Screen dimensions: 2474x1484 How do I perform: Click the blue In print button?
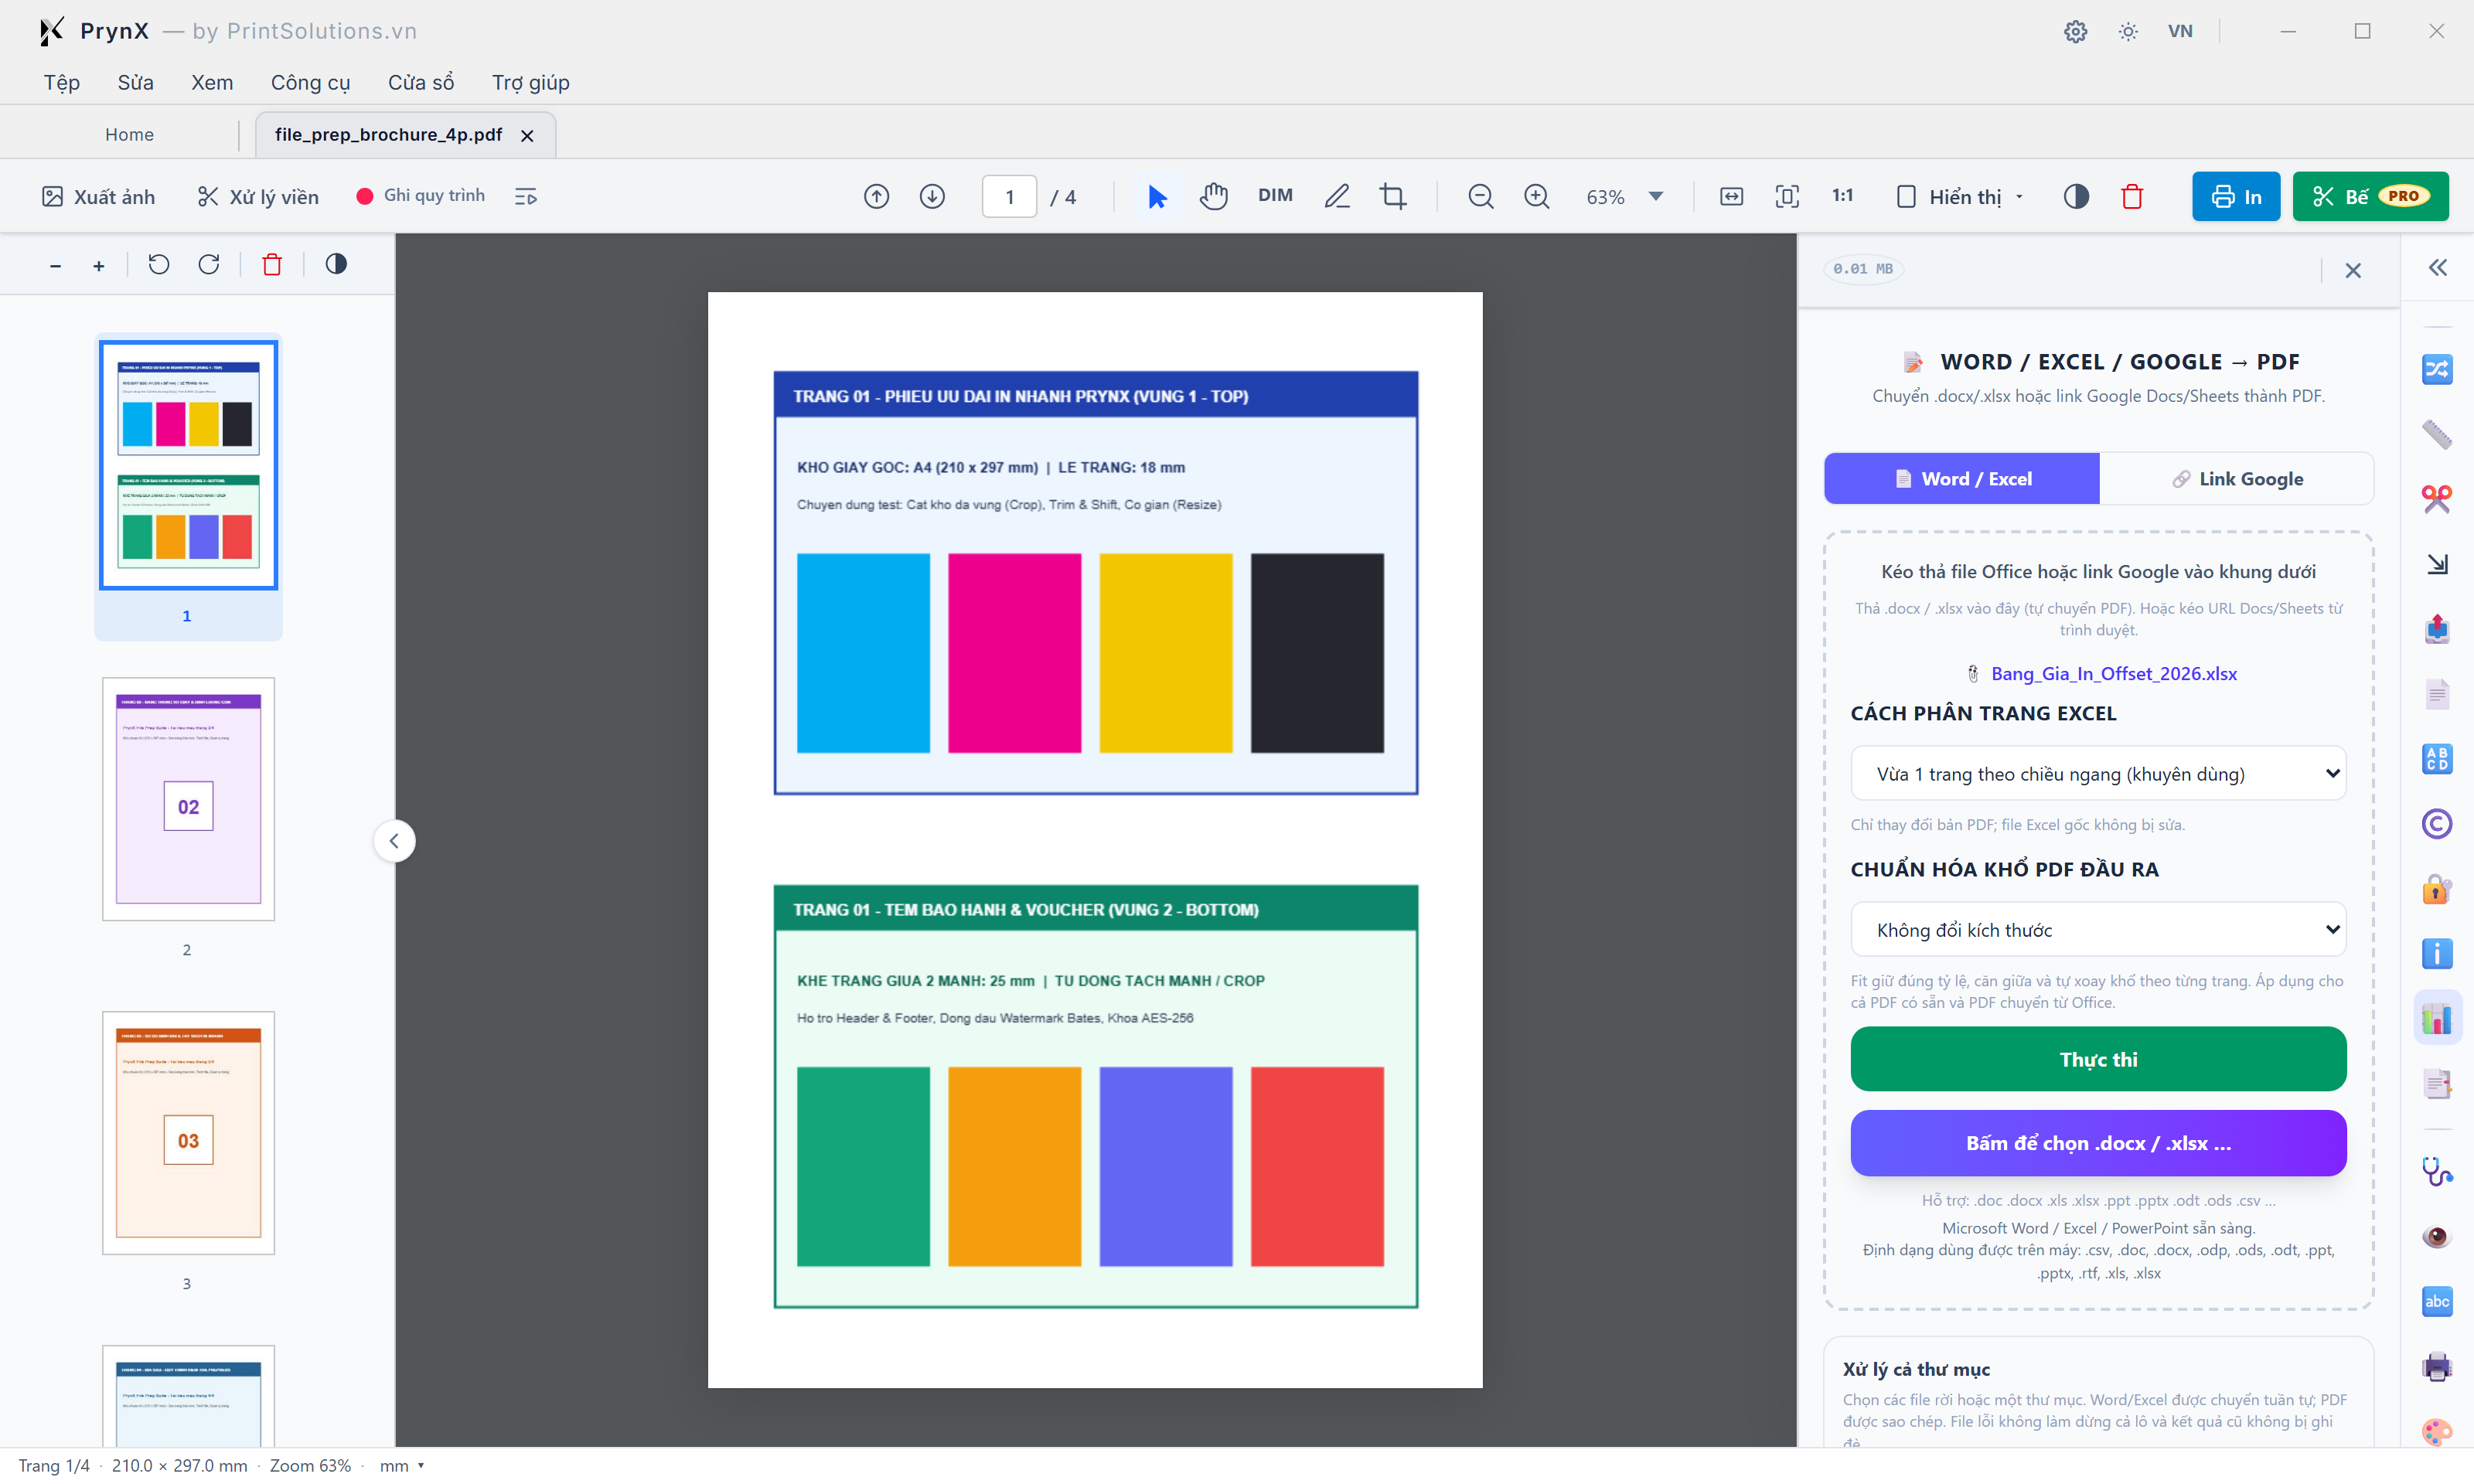pos(2236,196)
